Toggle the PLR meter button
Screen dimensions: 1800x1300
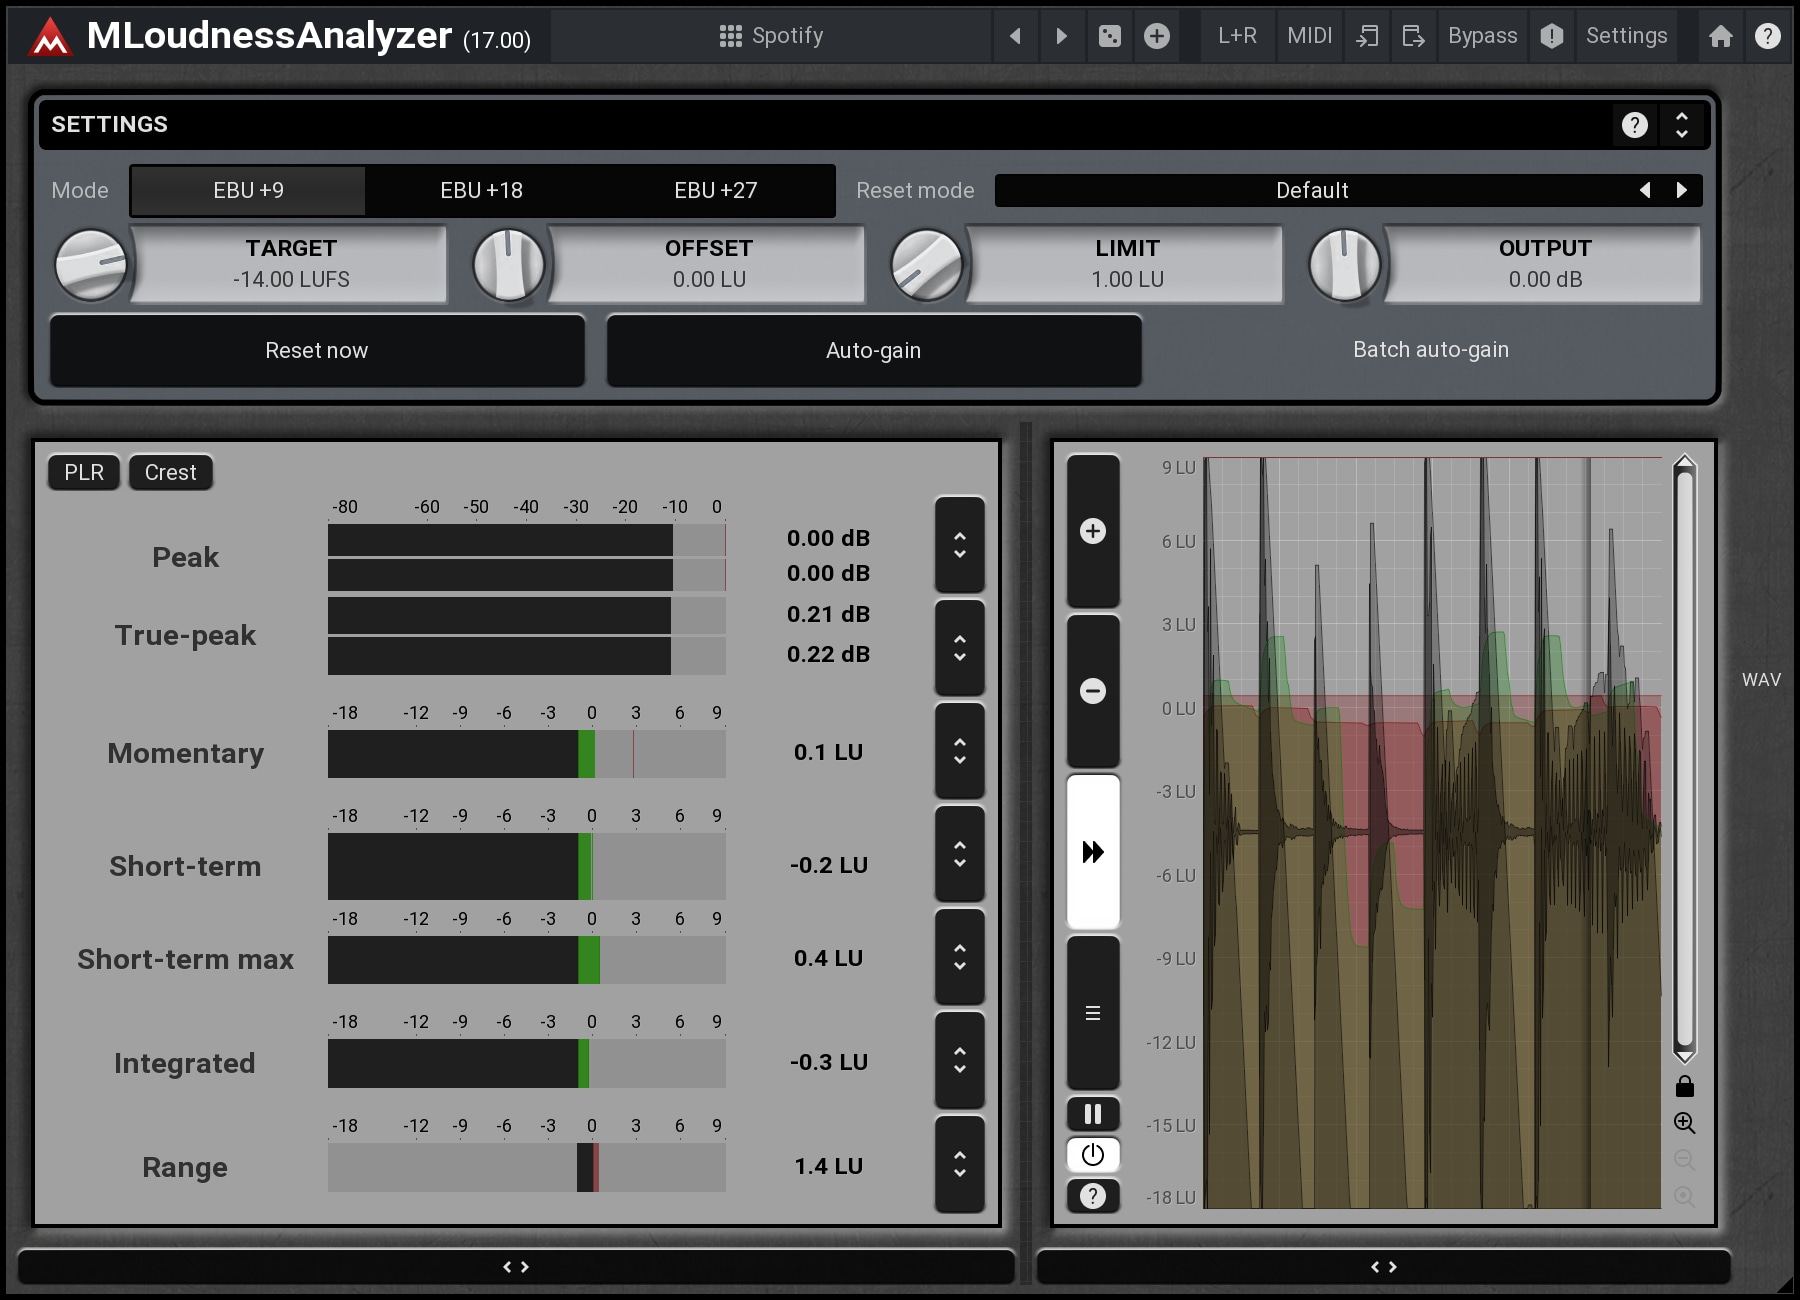[x=84, y=473]
